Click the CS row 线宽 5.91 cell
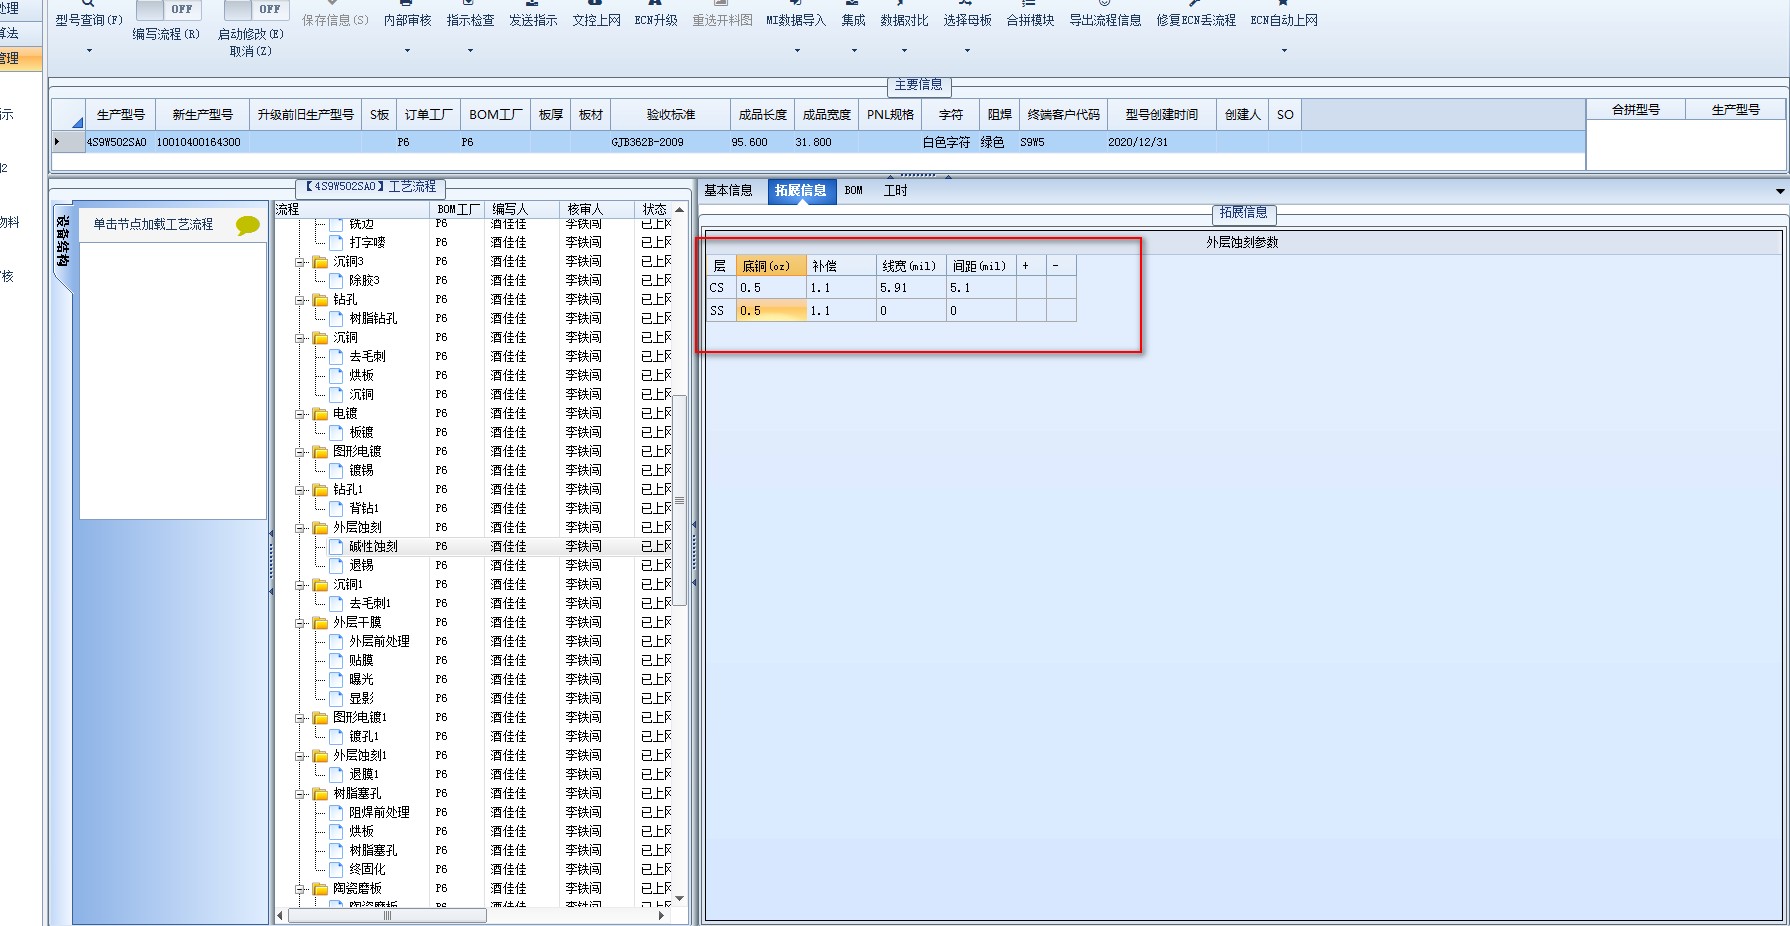This screenshot has width=1790, height=926. point(911,288)
